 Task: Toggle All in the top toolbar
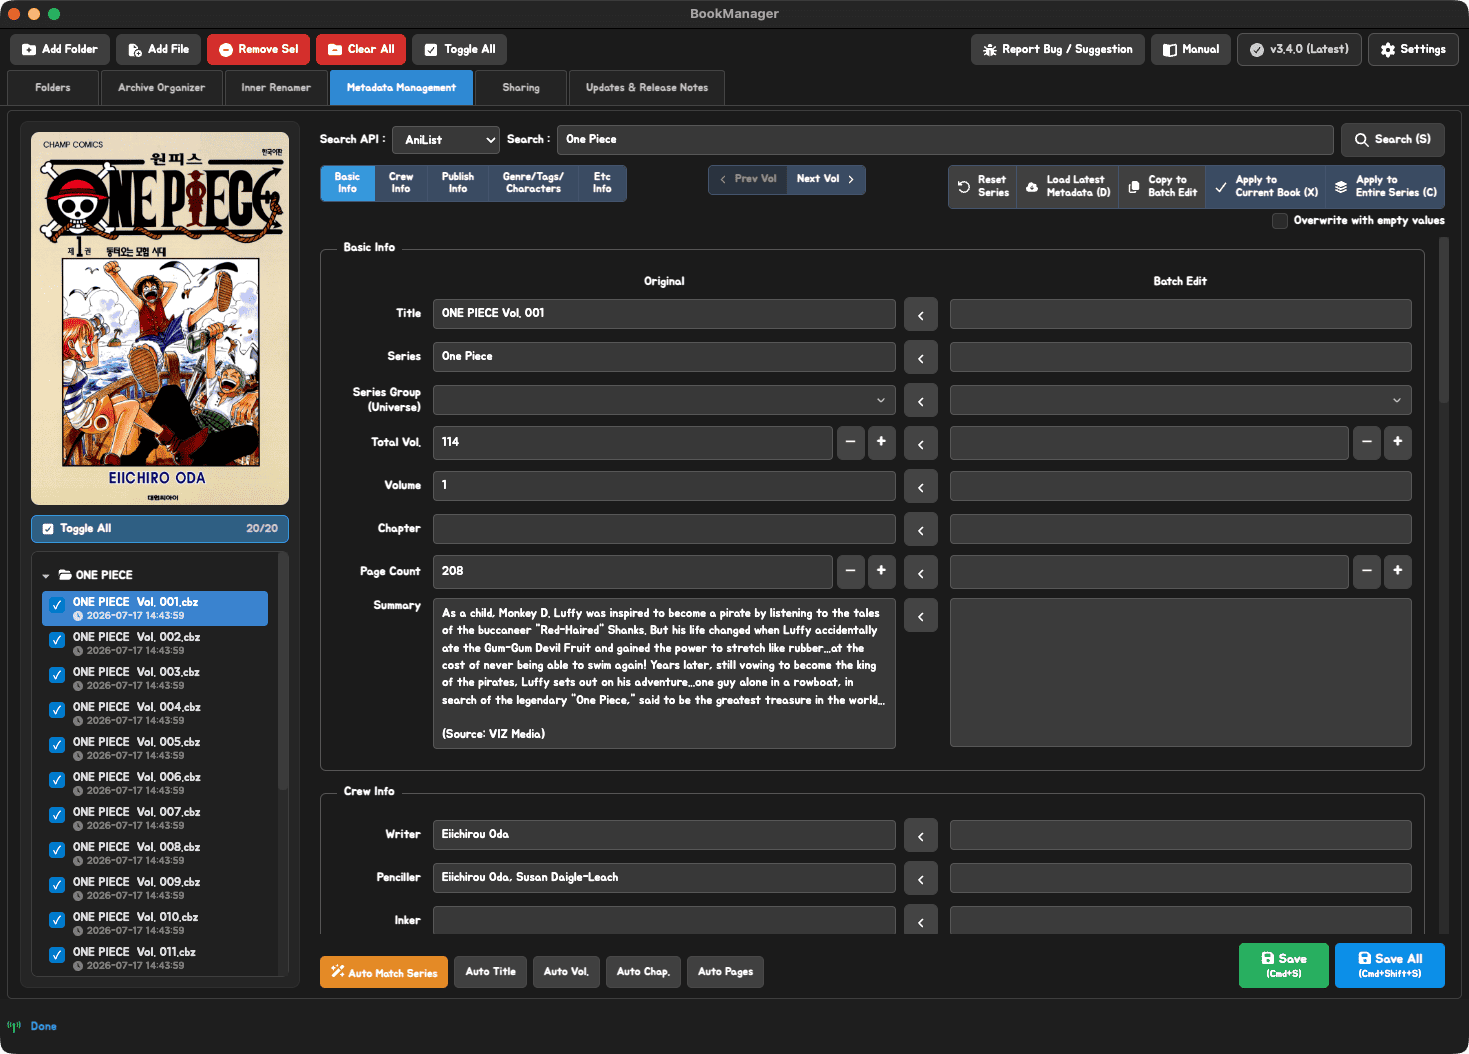pyautogui.click(x=460, y=49)
